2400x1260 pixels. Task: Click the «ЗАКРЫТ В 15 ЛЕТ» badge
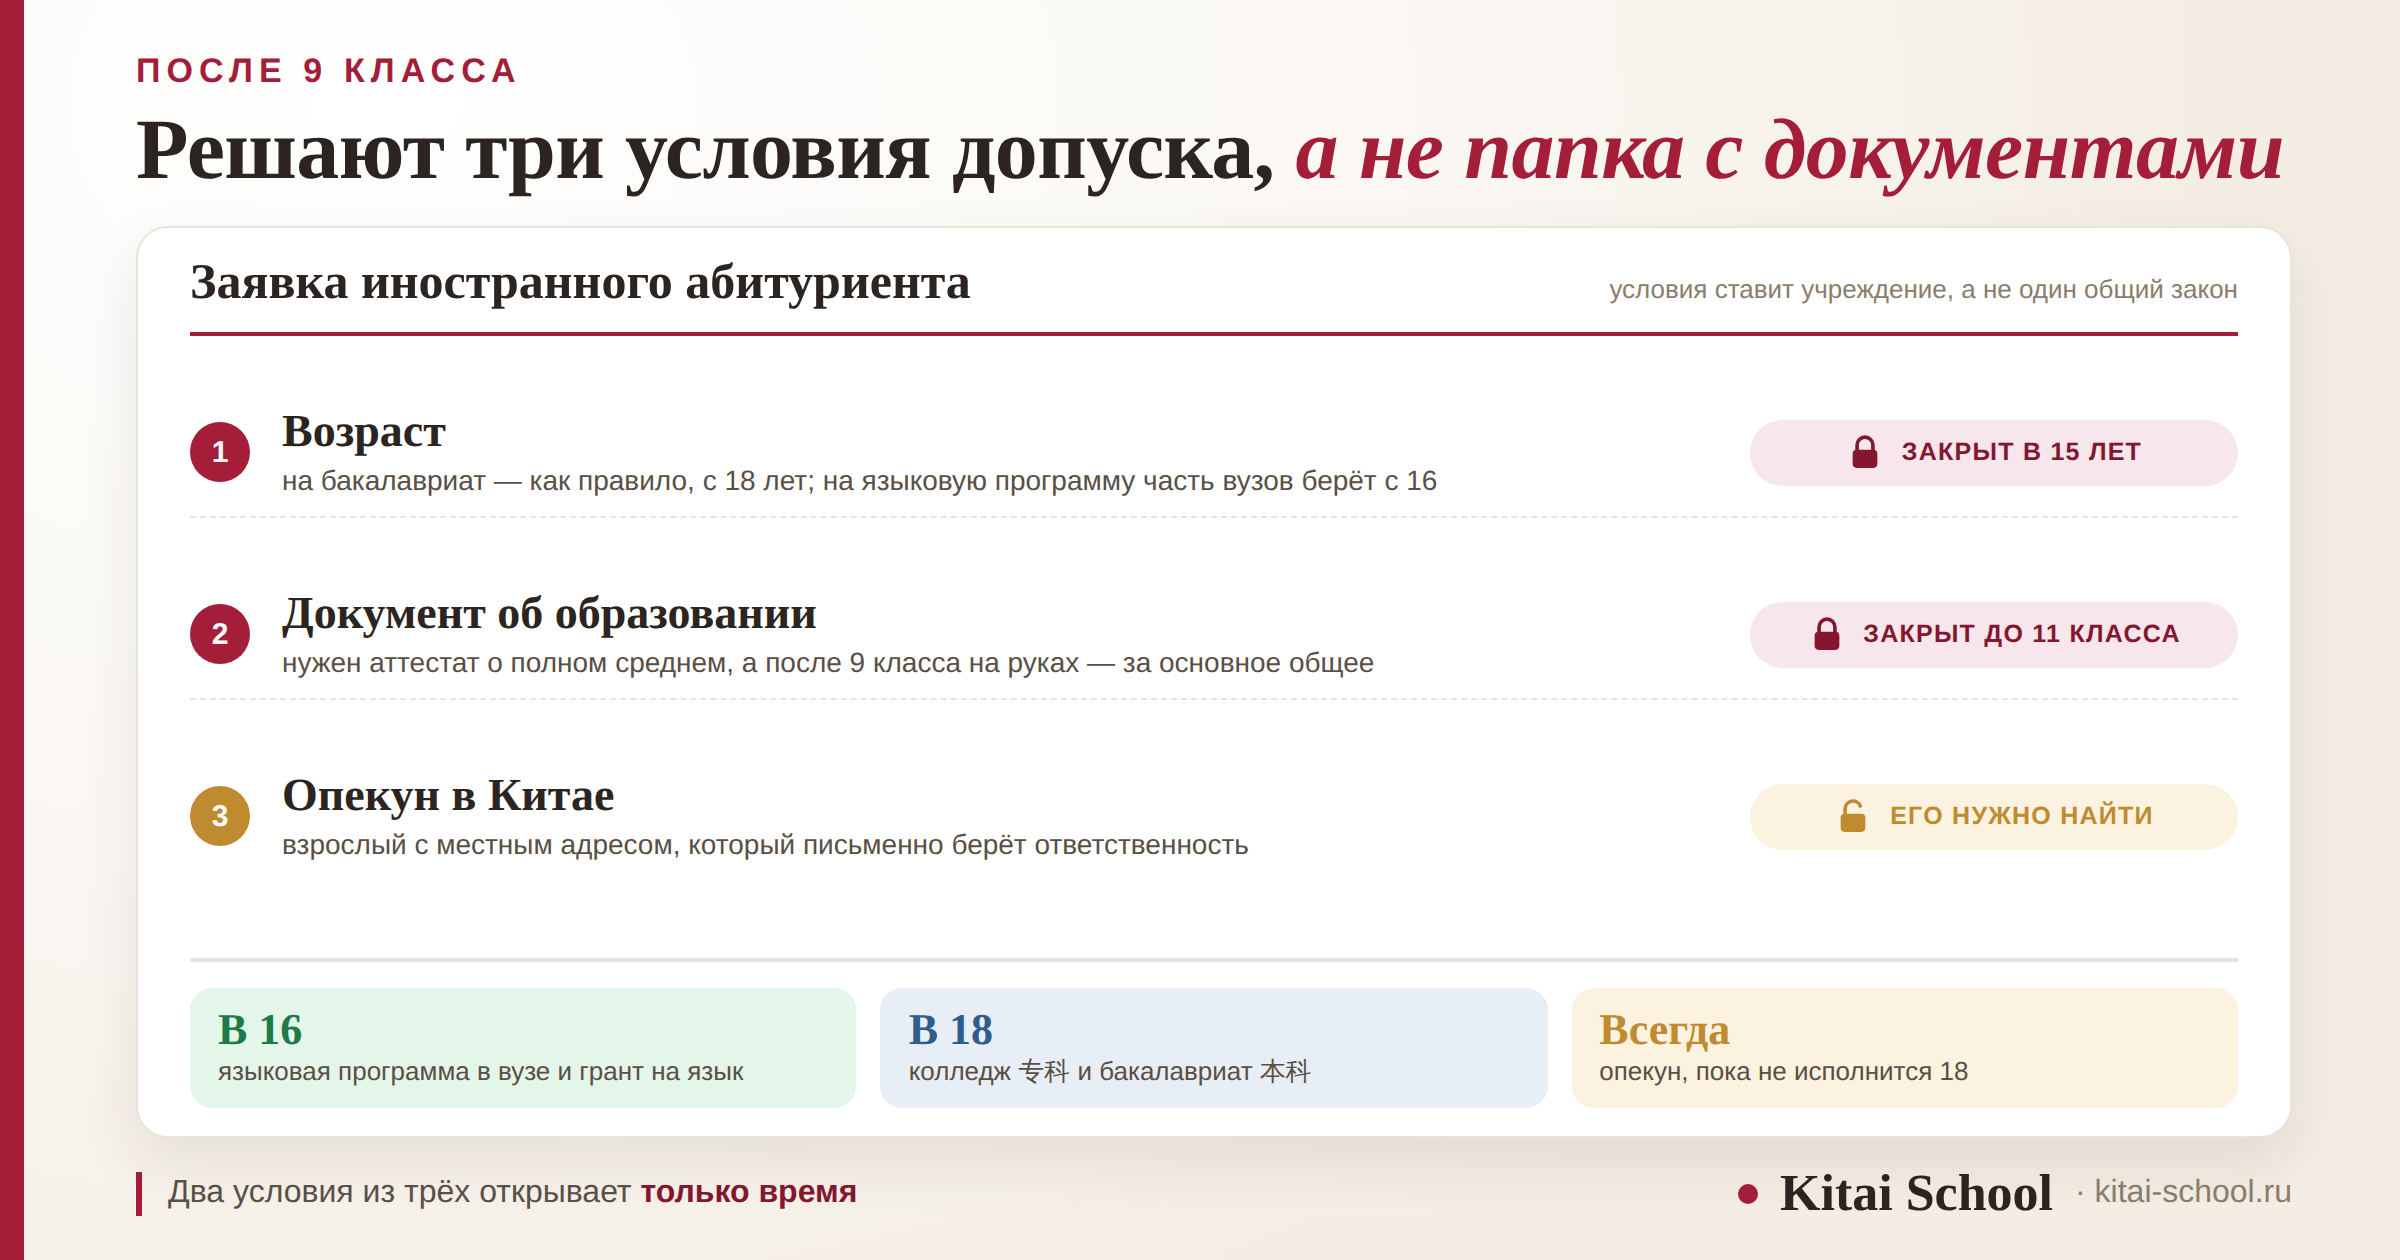tap(1993, 452)
